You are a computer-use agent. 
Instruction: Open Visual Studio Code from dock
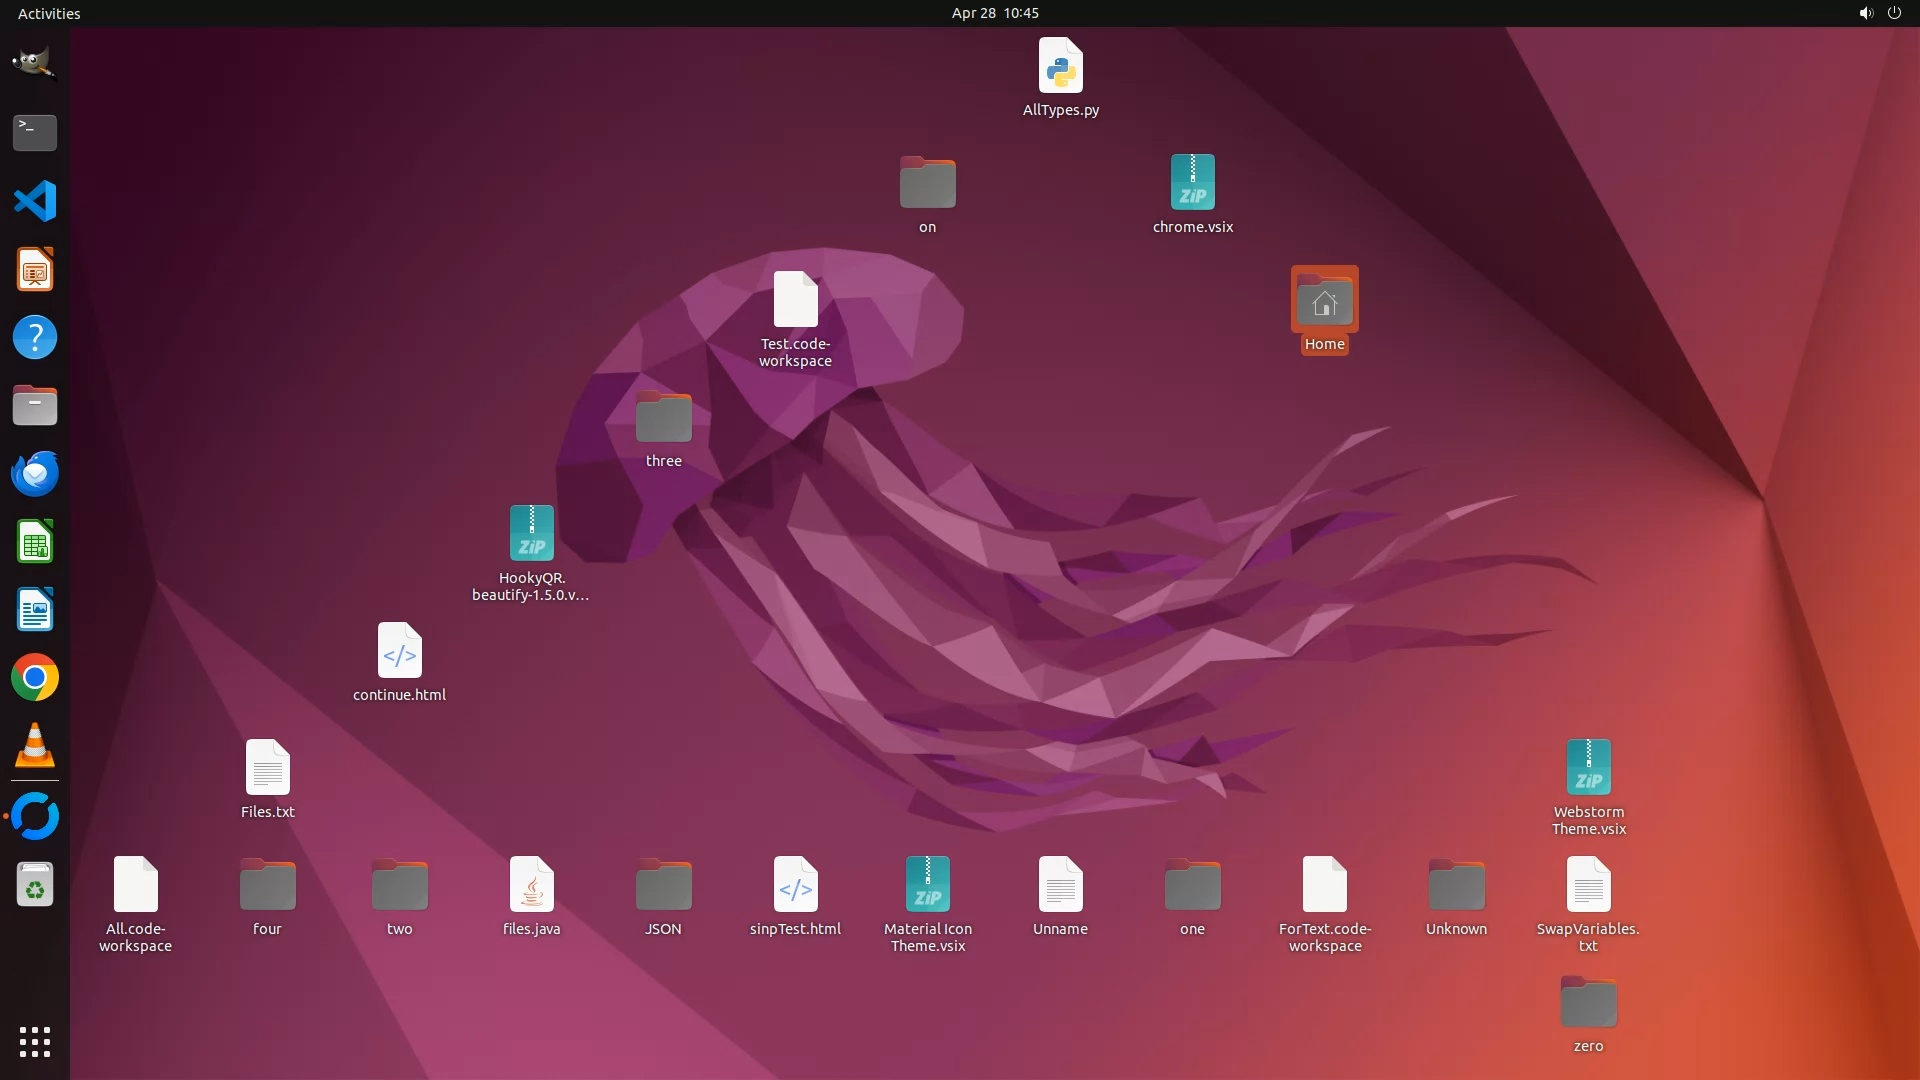pyautogui.click(x=35, y=201)
